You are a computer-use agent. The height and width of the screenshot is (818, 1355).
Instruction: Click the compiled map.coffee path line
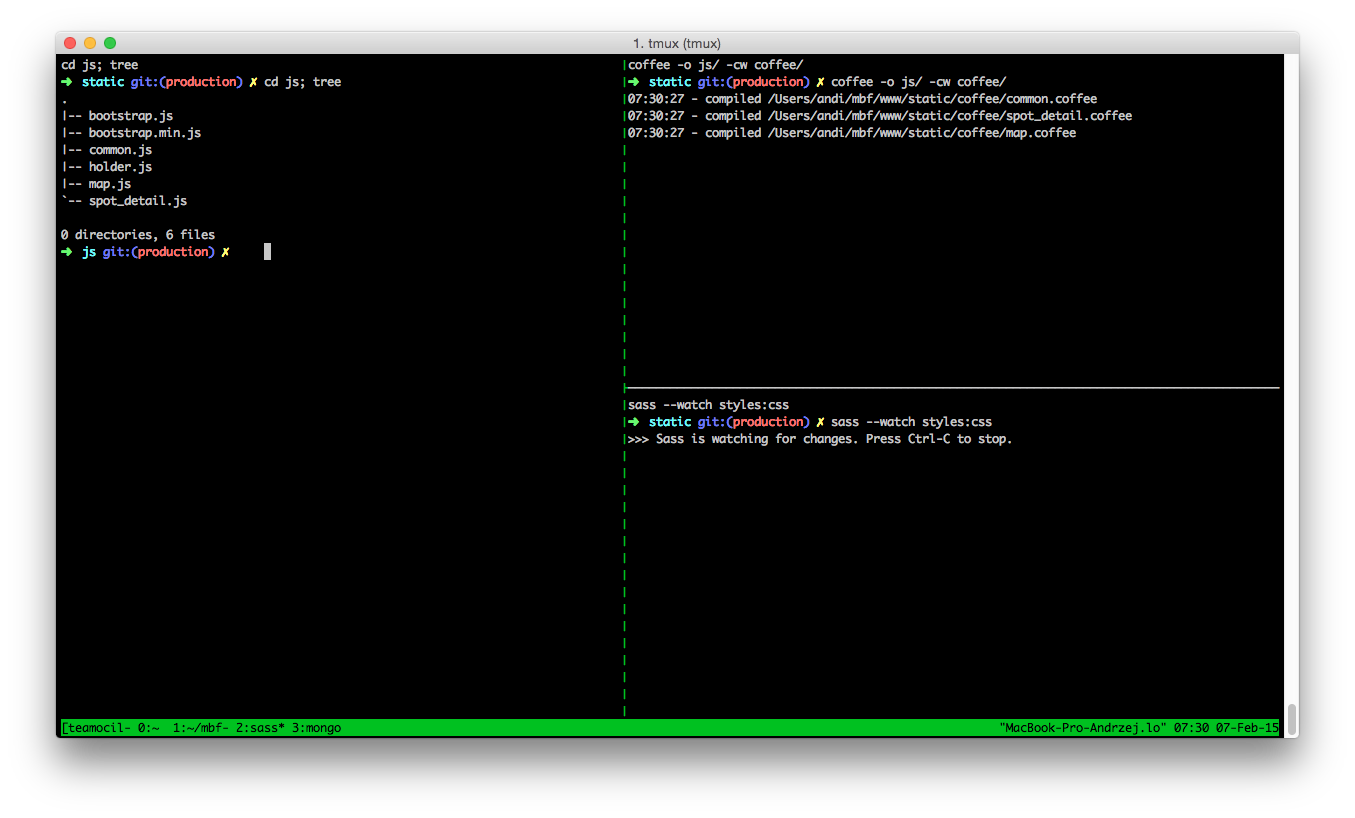[x=852, y=133]
